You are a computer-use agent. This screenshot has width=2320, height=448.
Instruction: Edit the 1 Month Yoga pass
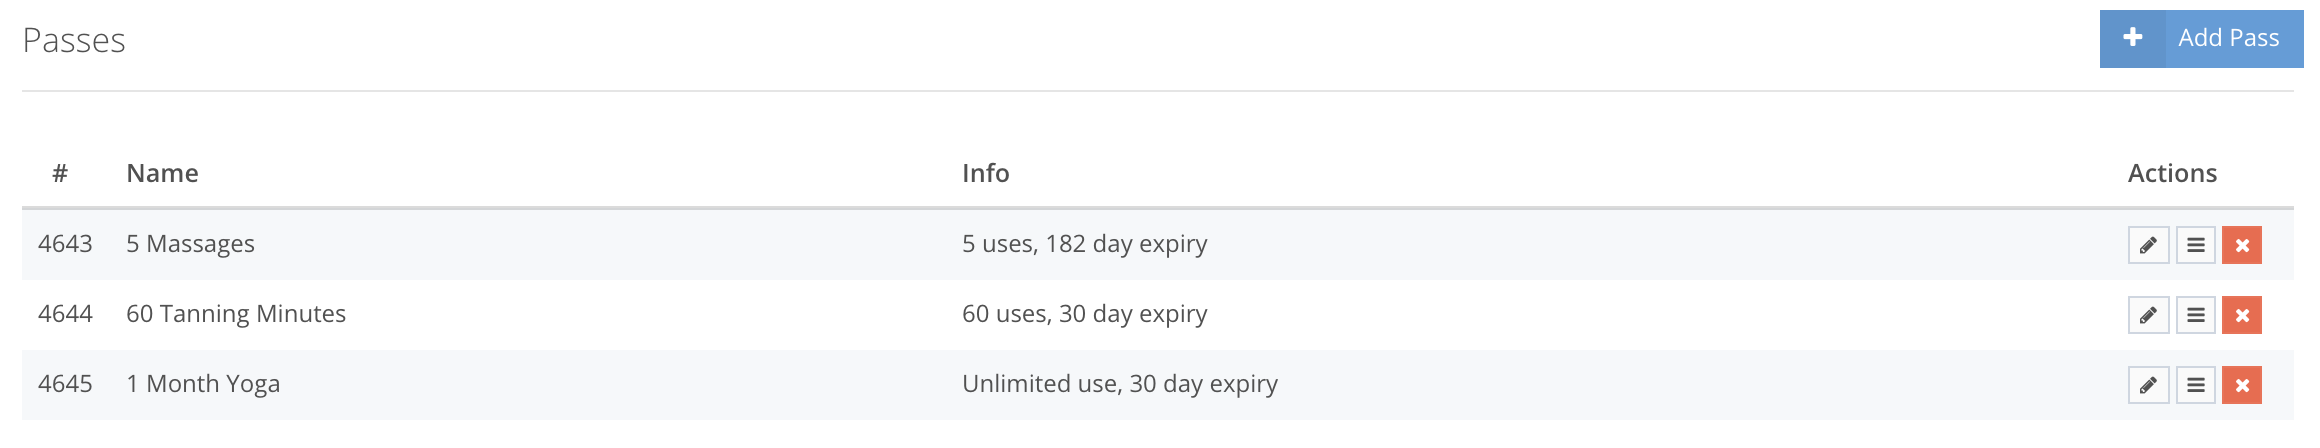click(2148, 385)
